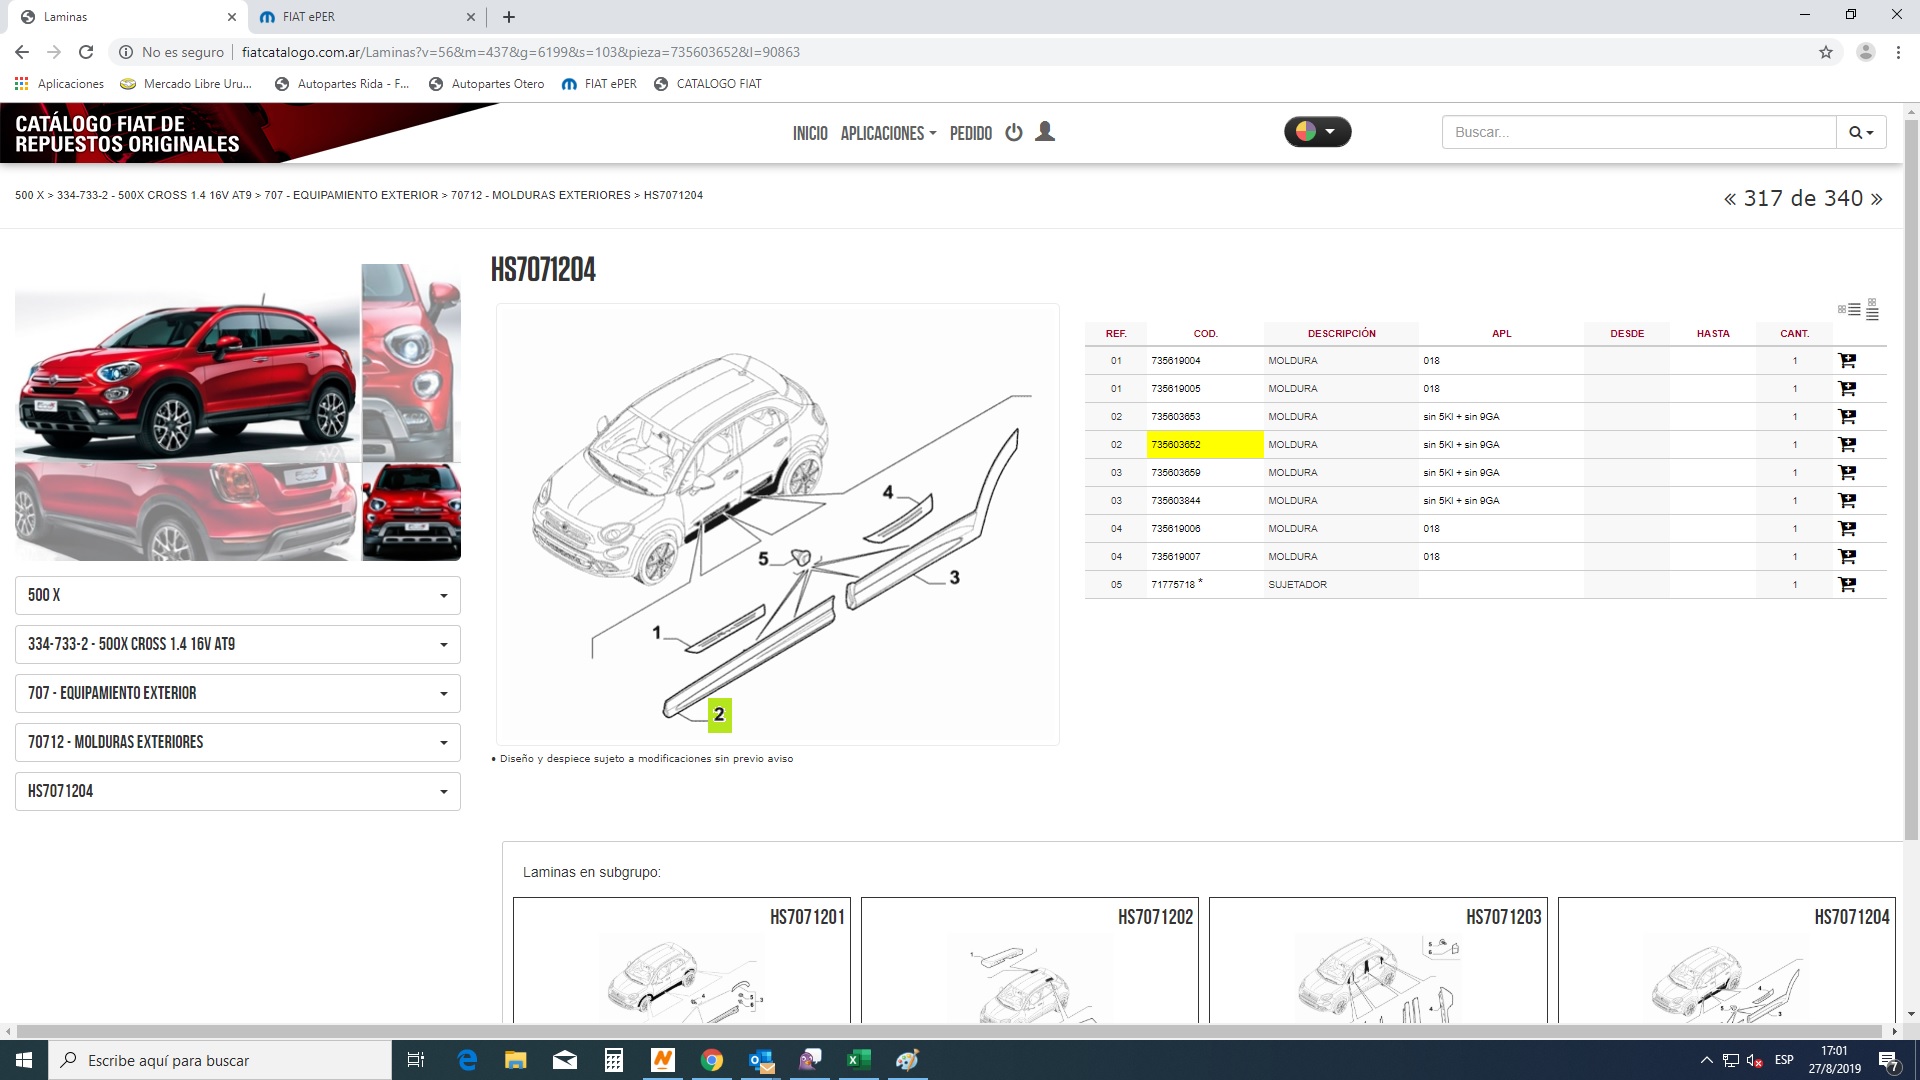Open the Chrome three-dot menu

click(x=1898, y=52)
